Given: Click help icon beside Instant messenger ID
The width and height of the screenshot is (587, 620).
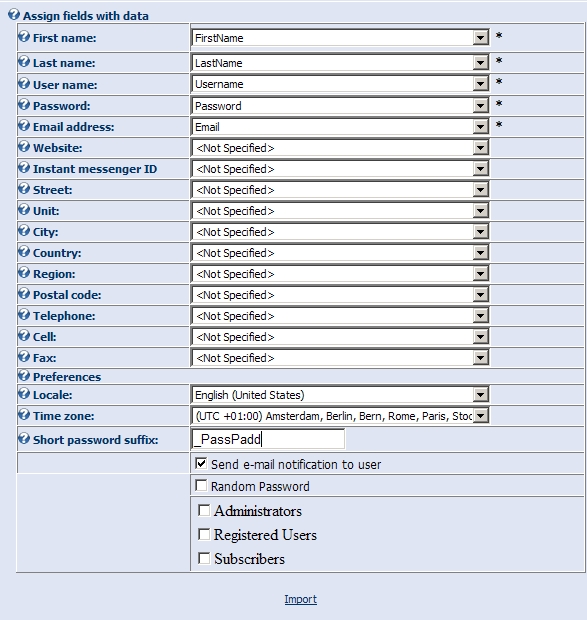Looking at the screenshot, I should pos(24,168).
